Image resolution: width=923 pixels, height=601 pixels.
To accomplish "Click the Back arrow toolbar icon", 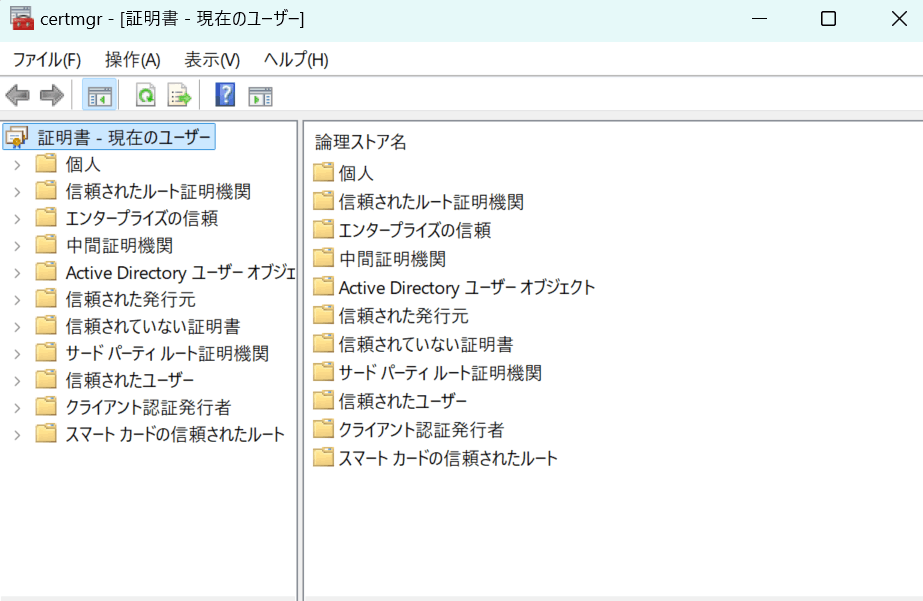I will click(x=18, y=95).
